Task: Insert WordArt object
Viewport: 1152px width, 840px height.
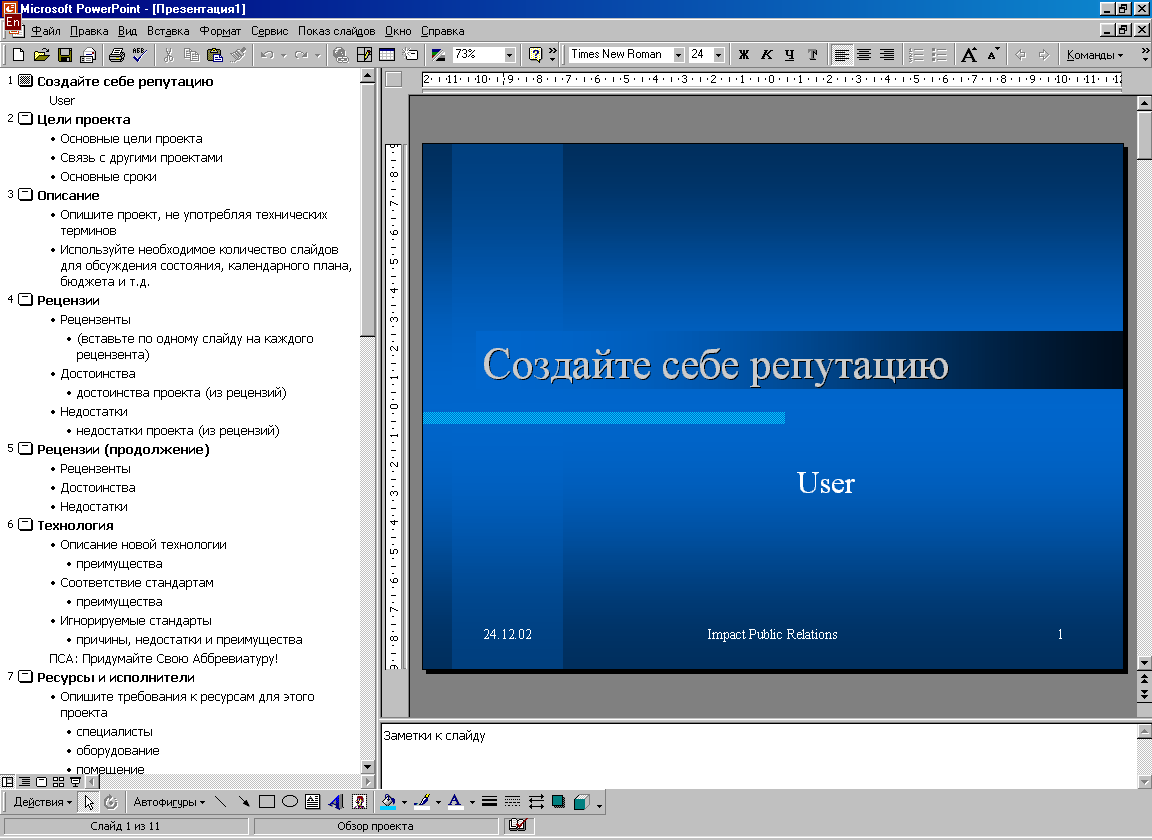Action: 336,802
